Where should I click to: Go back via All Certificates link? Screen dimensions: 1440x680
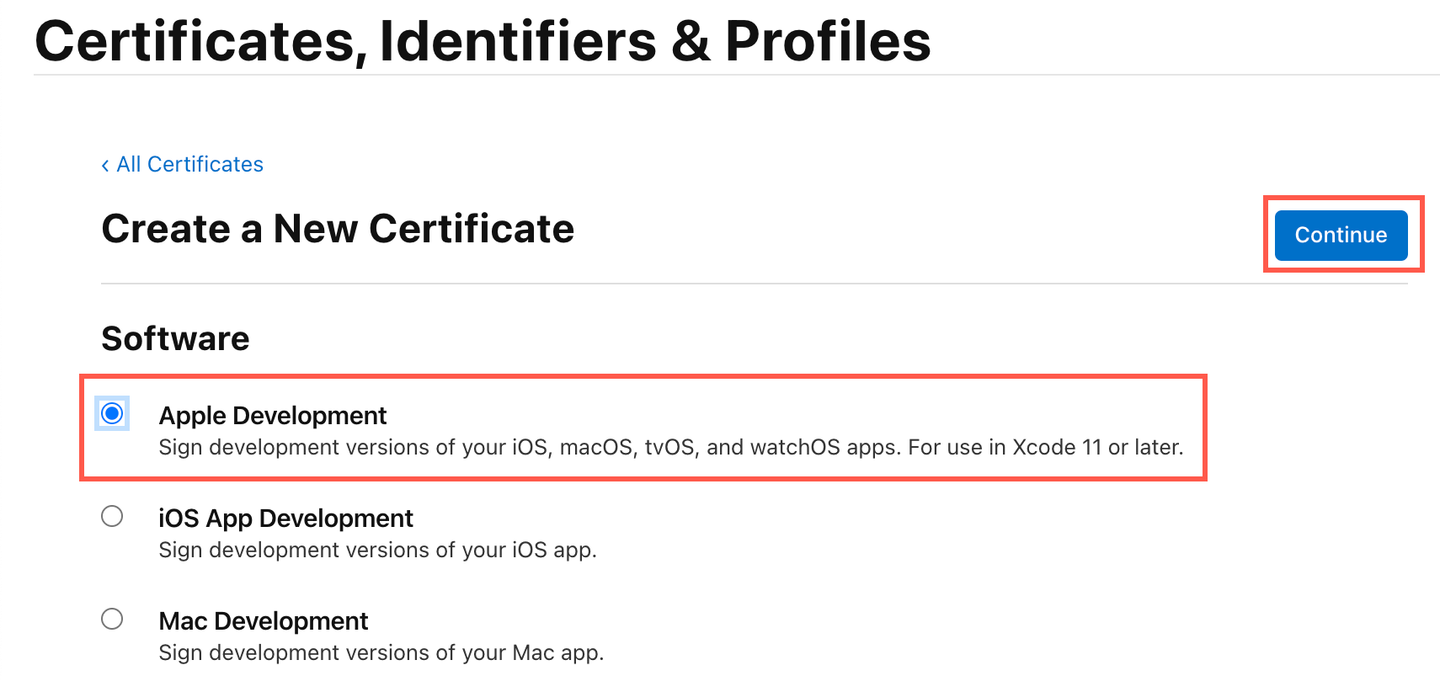182,164
